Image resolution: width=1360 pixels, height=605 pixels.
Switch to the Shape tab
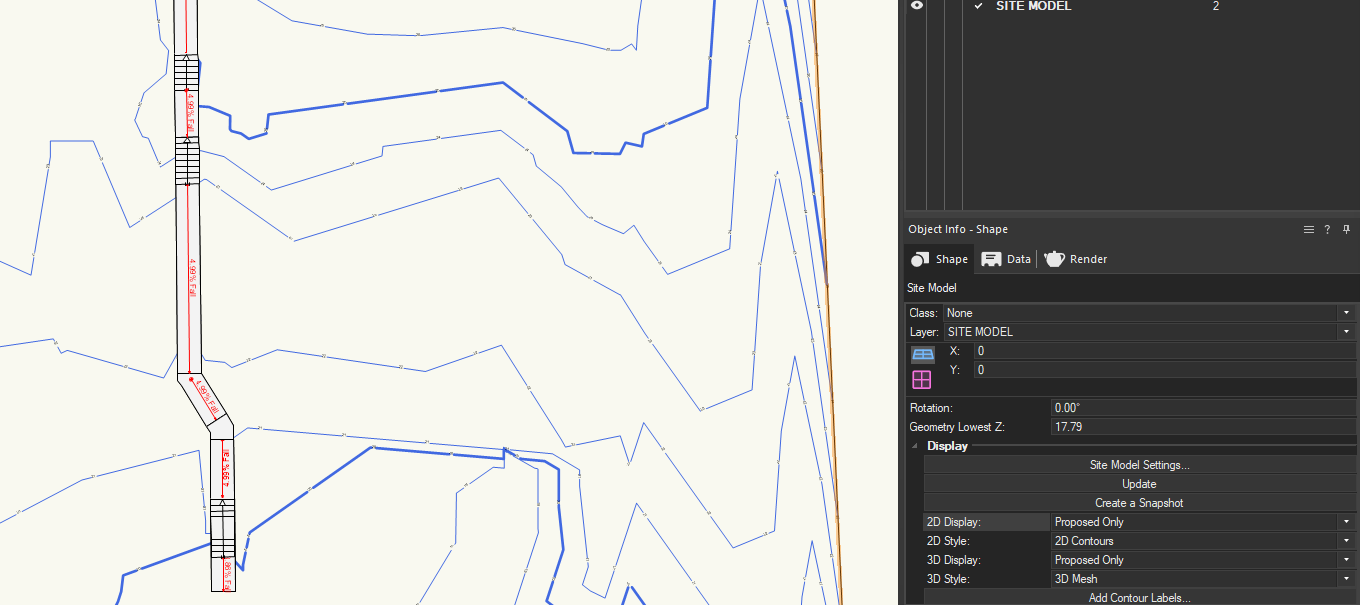[939, 259]
